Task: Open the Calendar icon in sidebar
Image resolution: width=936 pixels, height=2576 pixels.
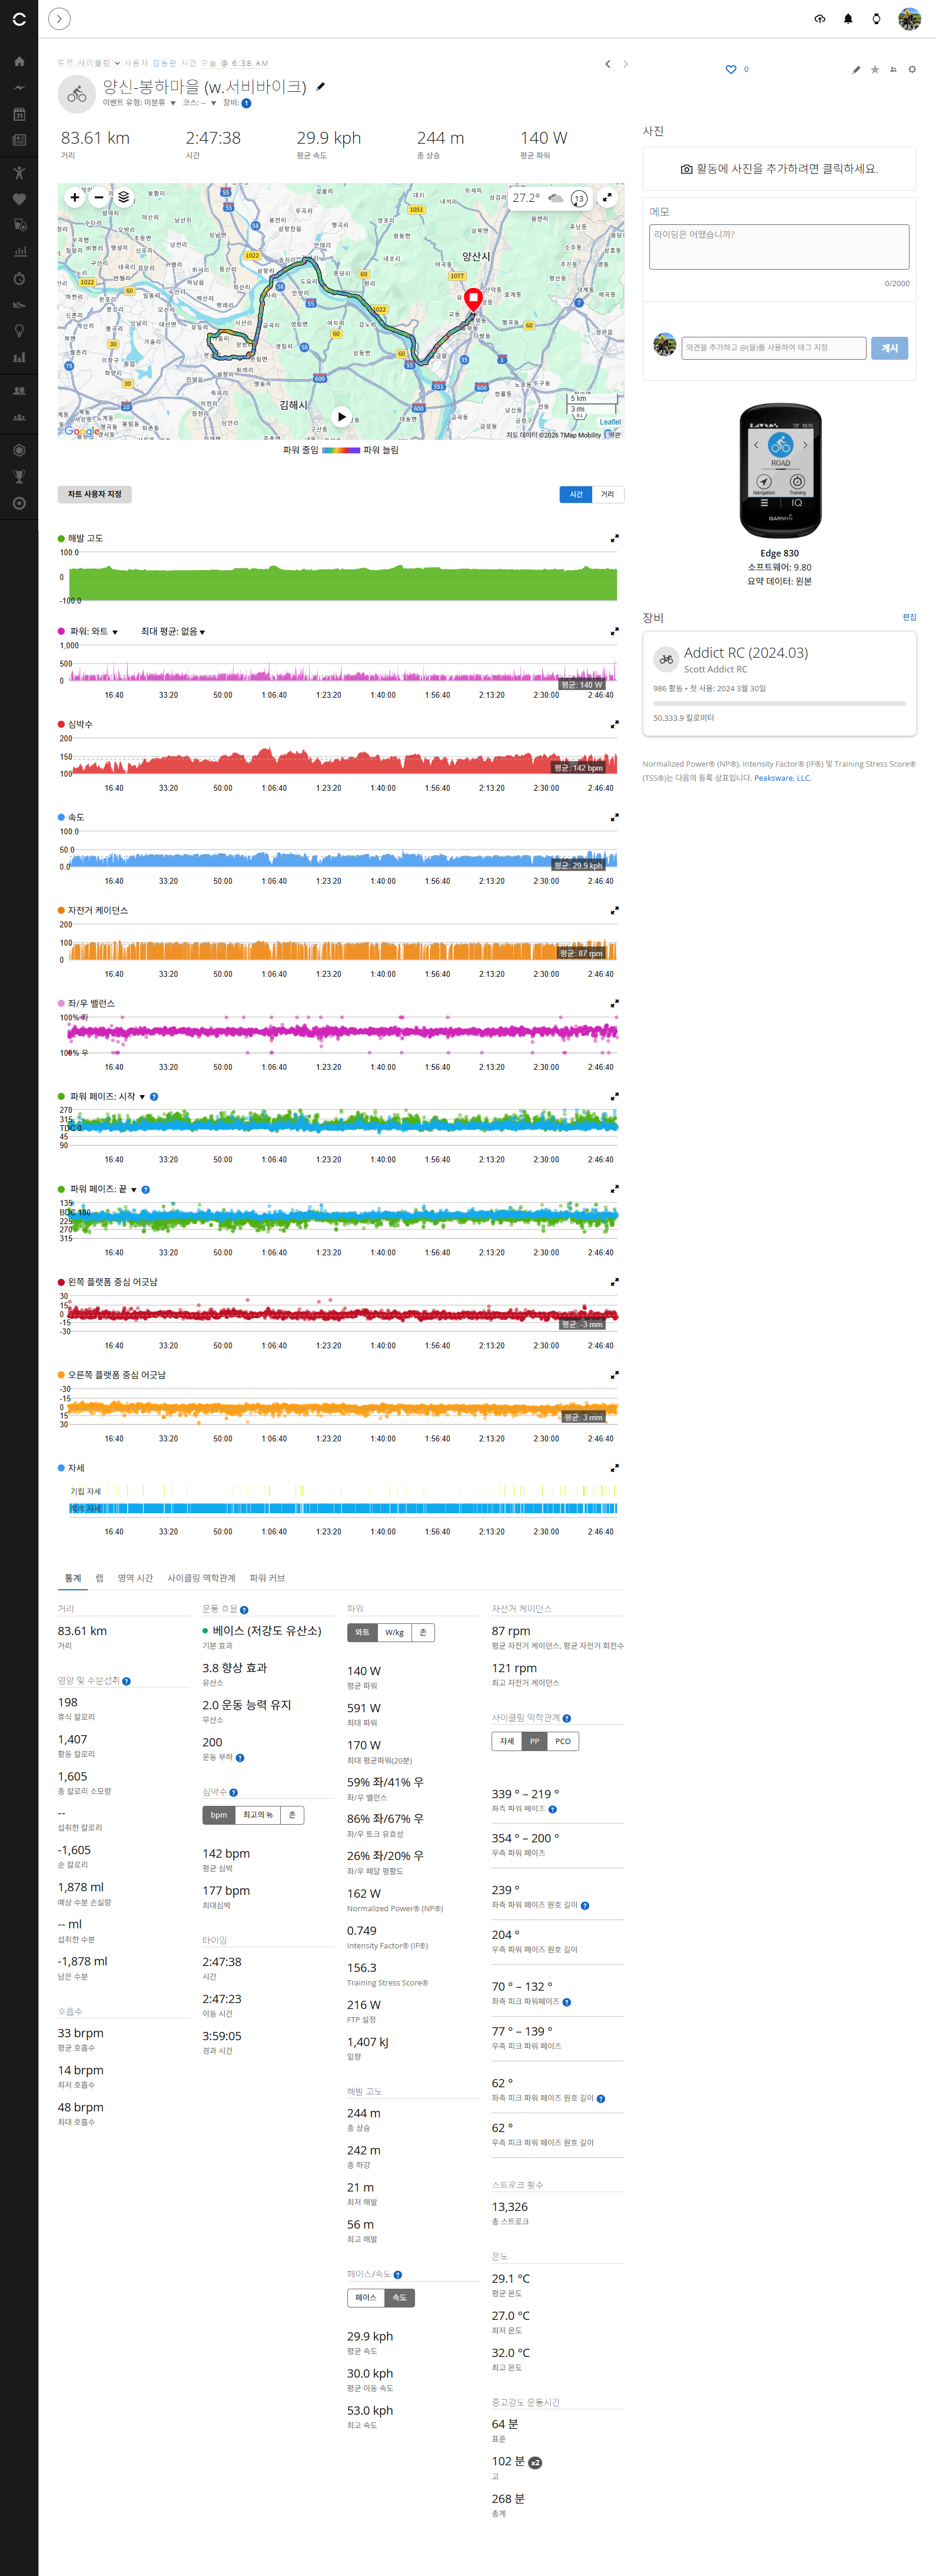Action: coord(19,114)
